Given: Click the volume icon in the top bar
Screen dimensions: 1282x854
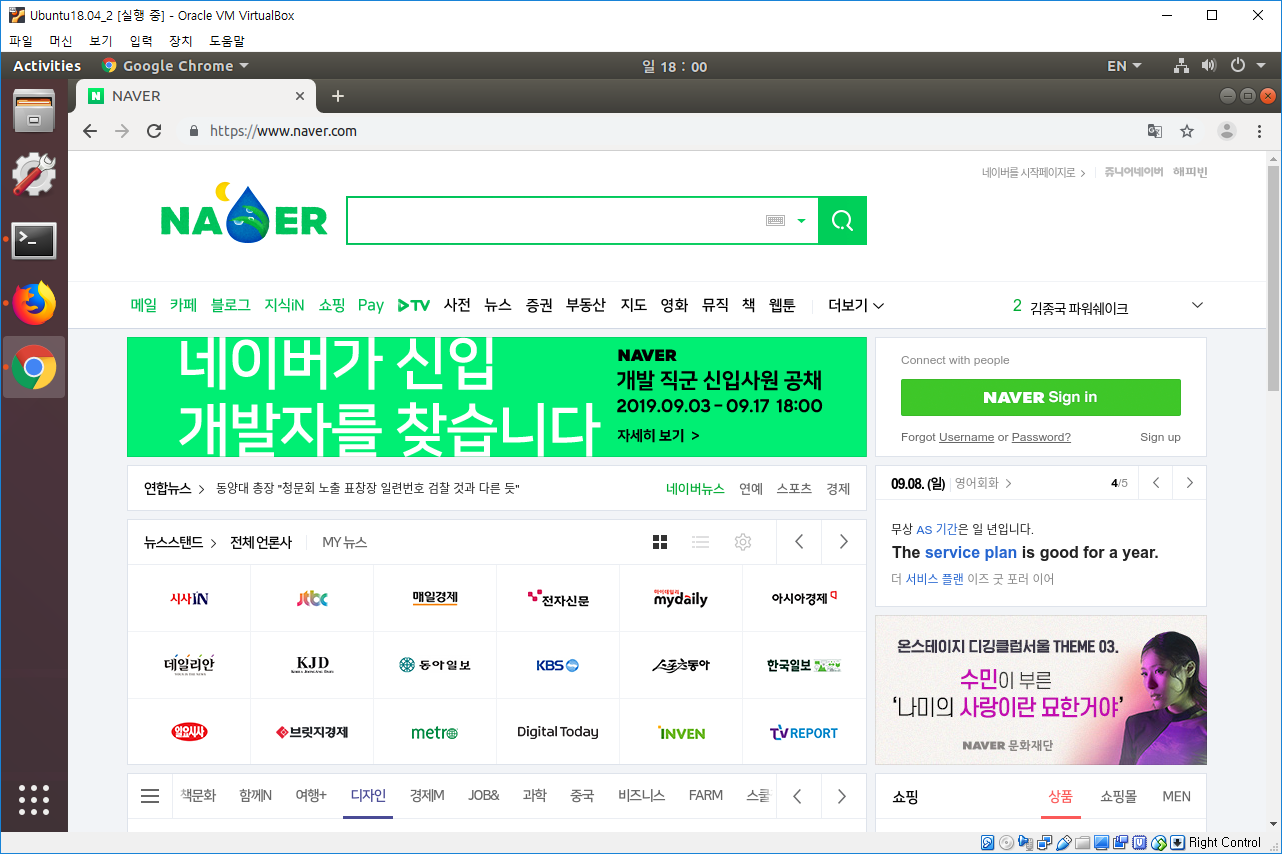Looking at the screenshot, I should (1209, 66).
